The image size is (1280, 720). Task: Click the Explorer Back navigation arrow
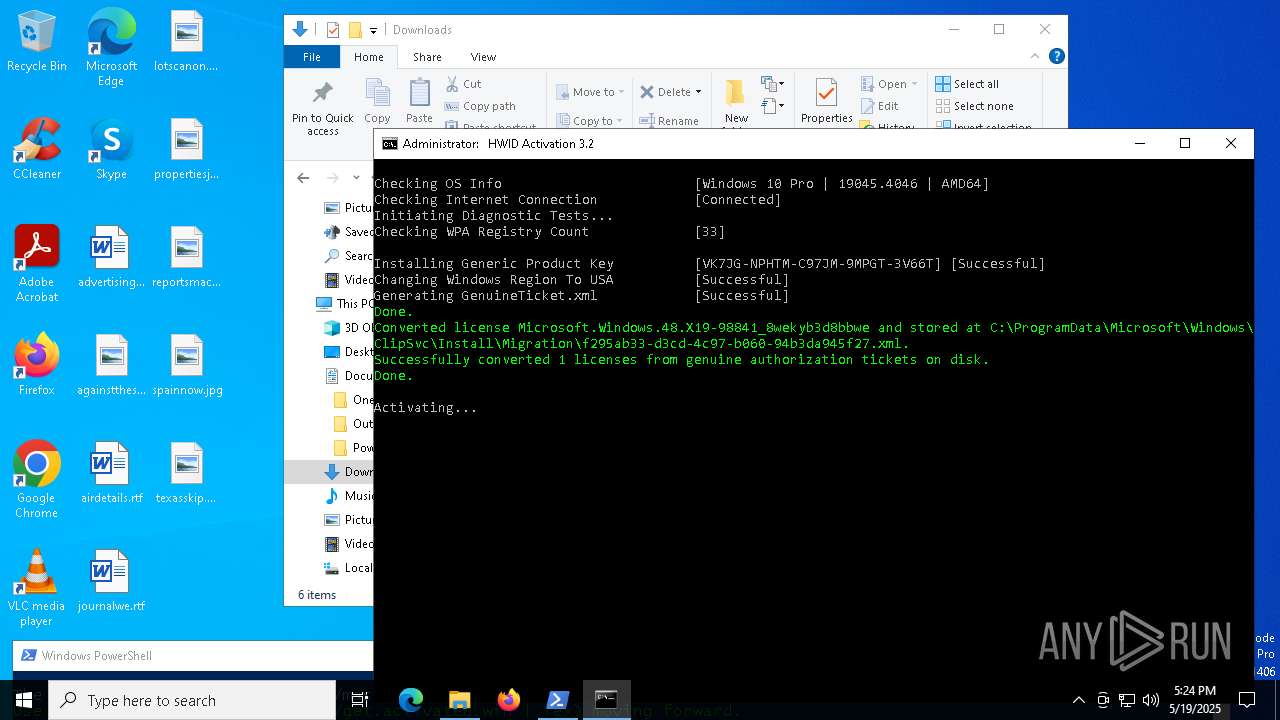click(303, 178)
